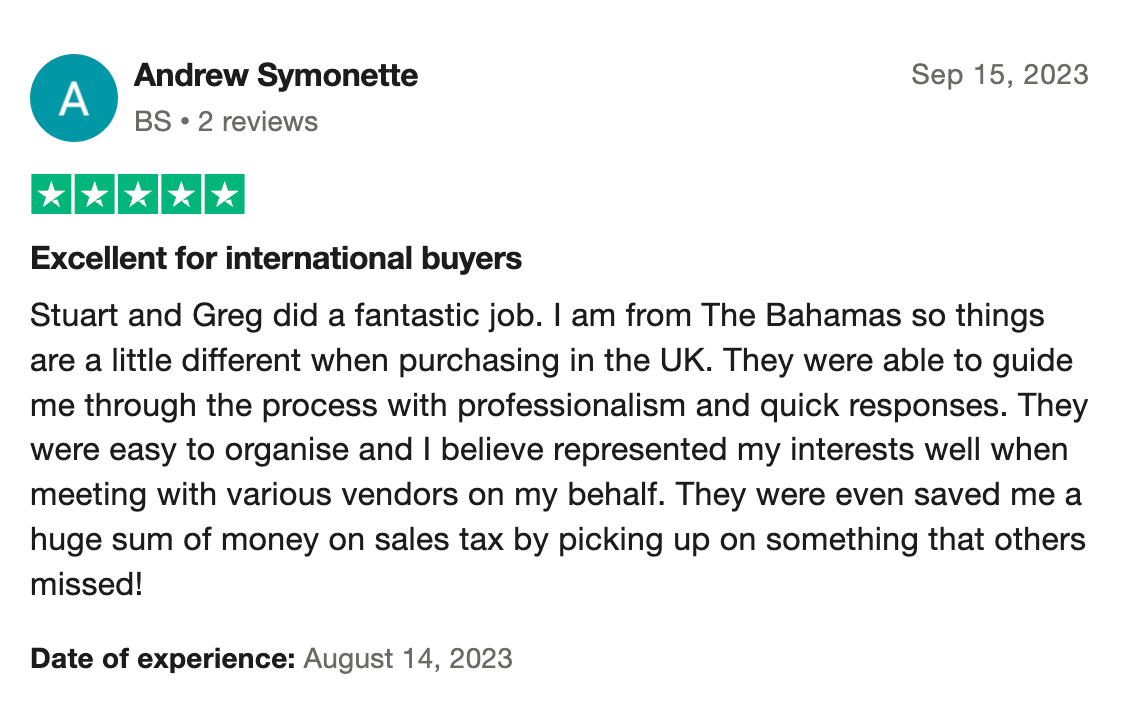Click the teal avatar circle with letter A
The image size is (1144, 712).
[75, 98]
